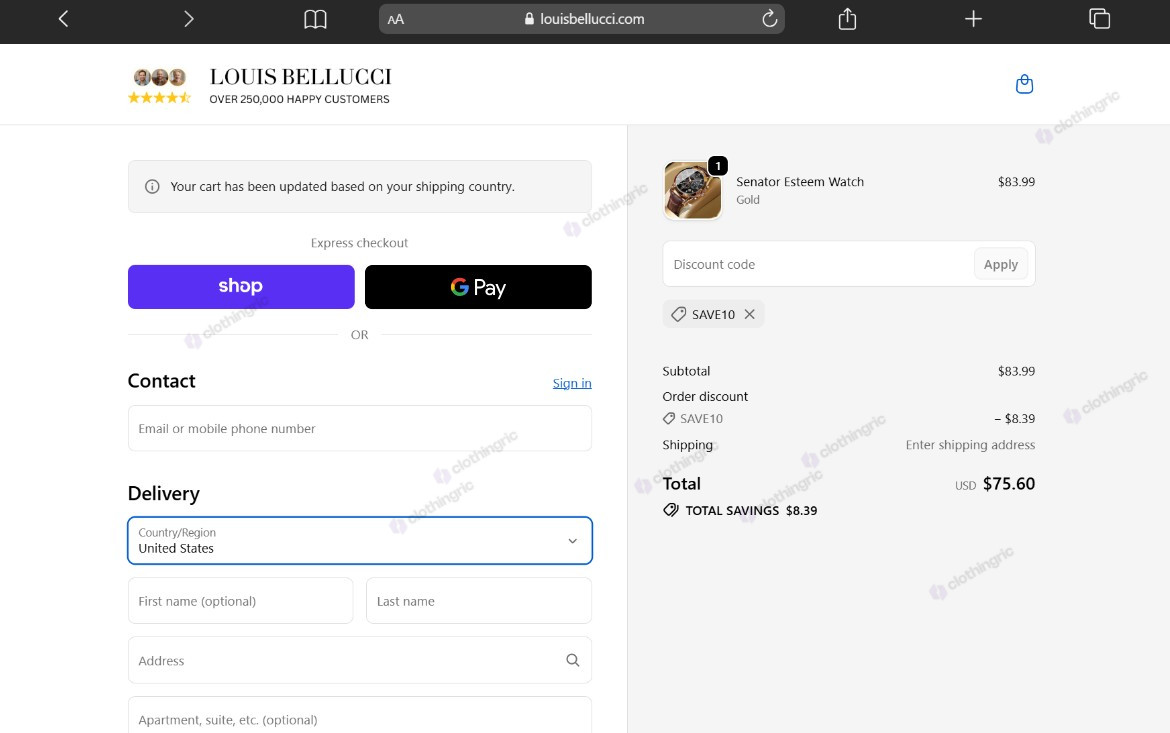Click the $75.60 total amount
The image size is (1170, 733).
point(1009,484)
